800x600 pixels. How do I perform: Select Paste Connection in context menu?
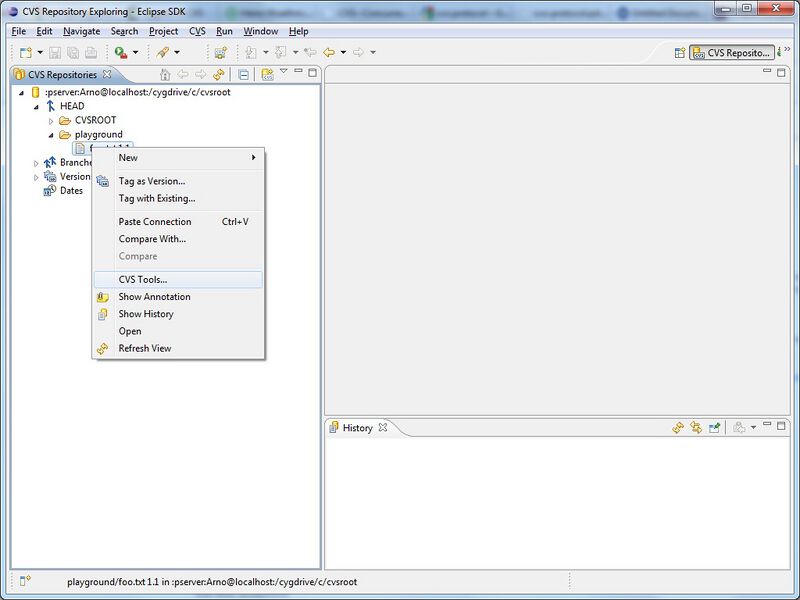[x=179, y=222]
